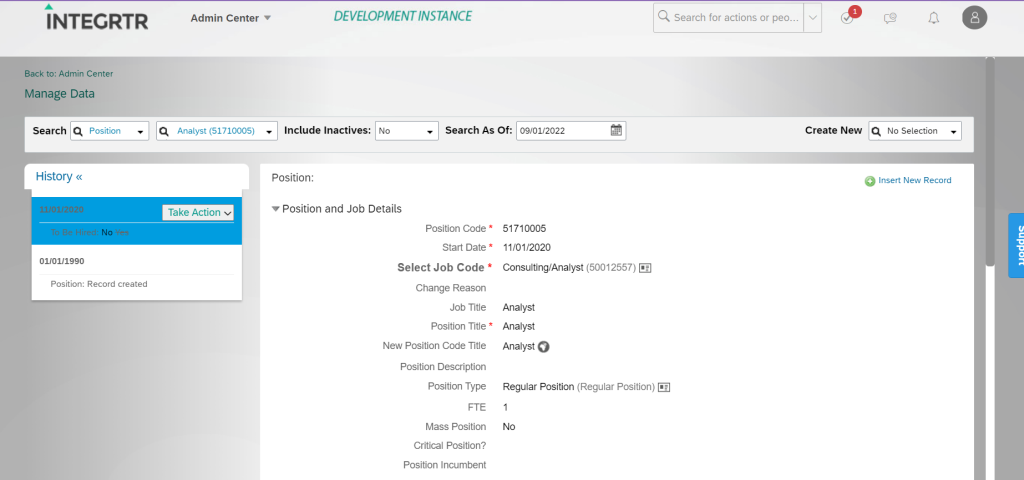Open the Support side tab

click(1015, 245)
